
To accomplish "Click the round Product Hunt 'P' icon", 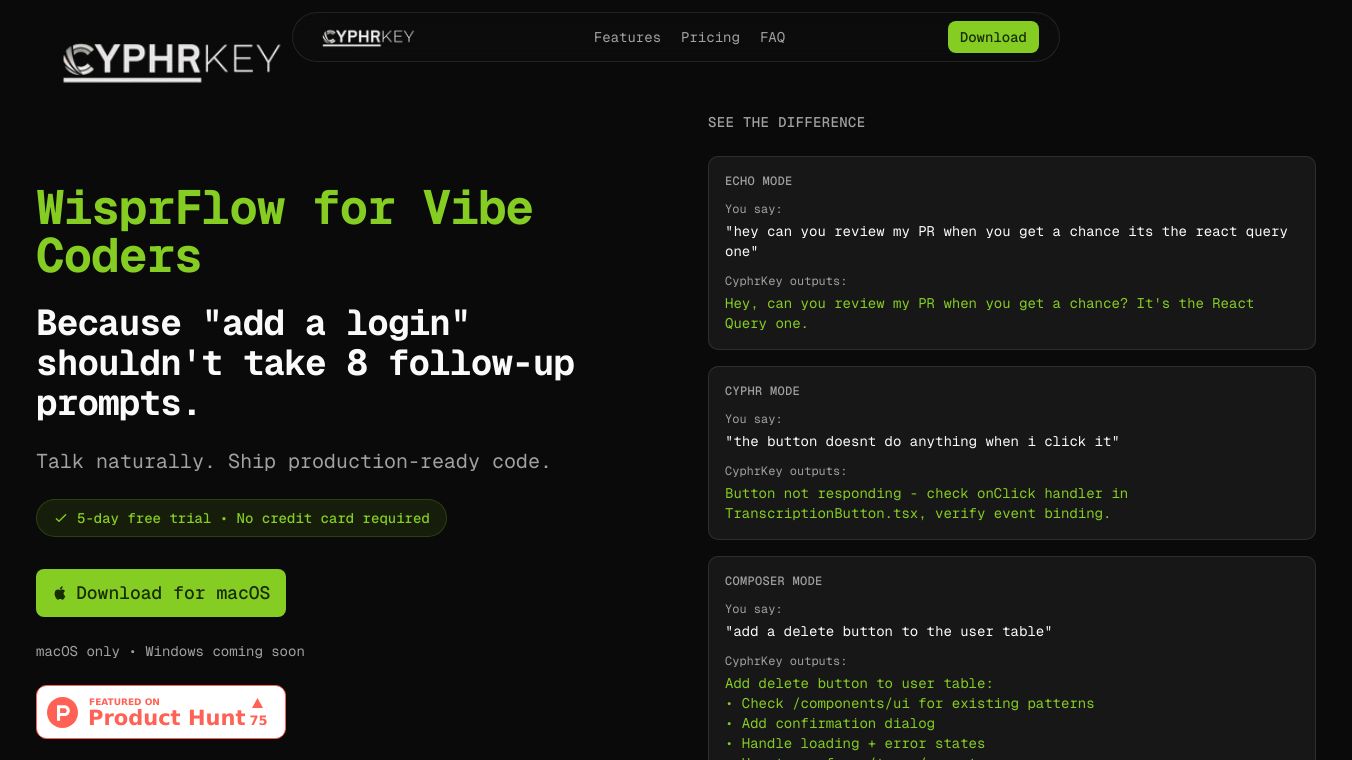I will pyautogui.click(x=62, y=712).
